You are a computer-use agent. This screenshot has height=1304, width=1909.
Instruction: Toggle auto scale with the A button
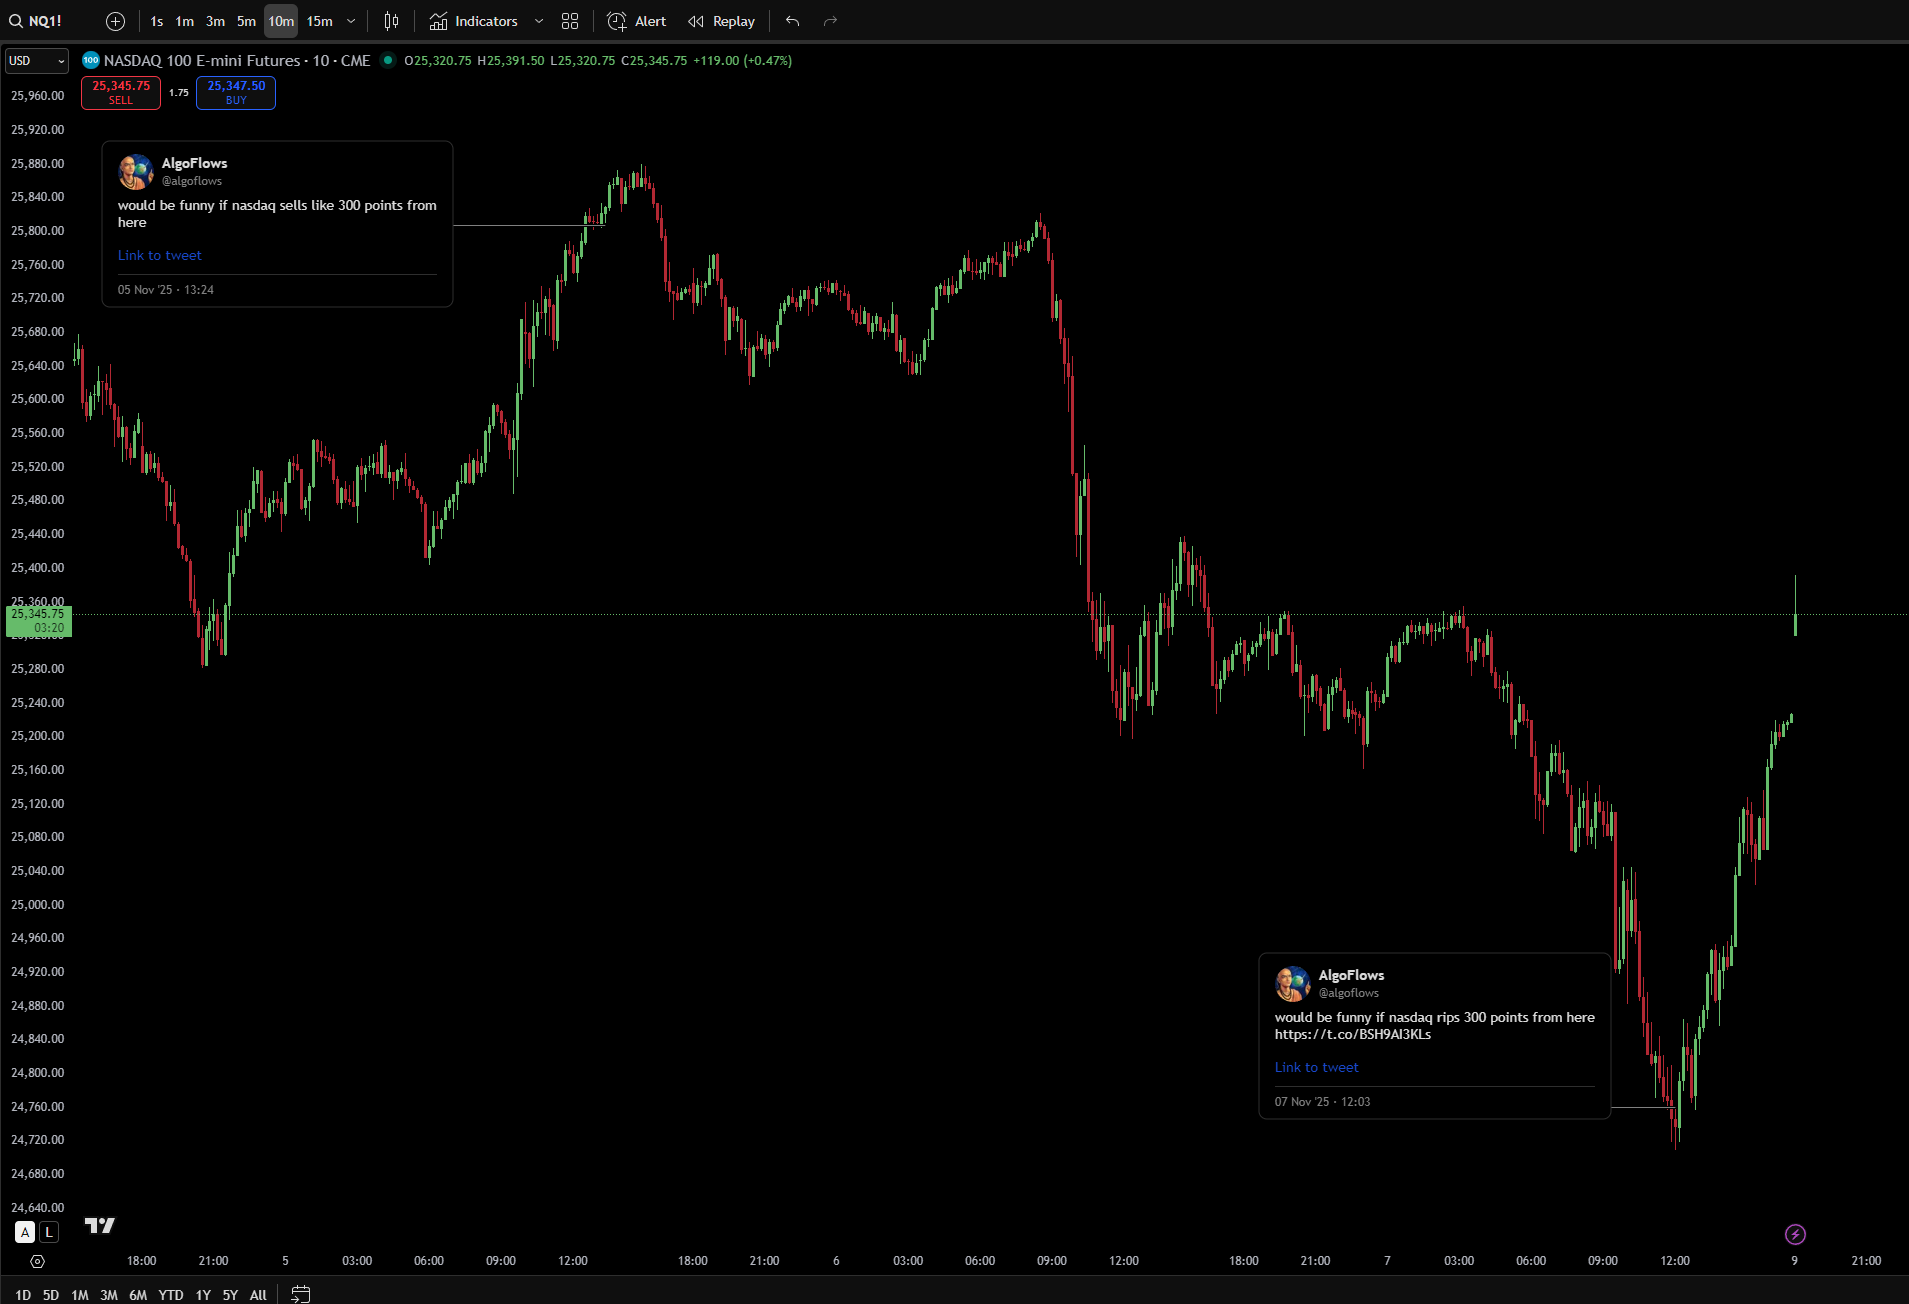tap(25, 1232)
